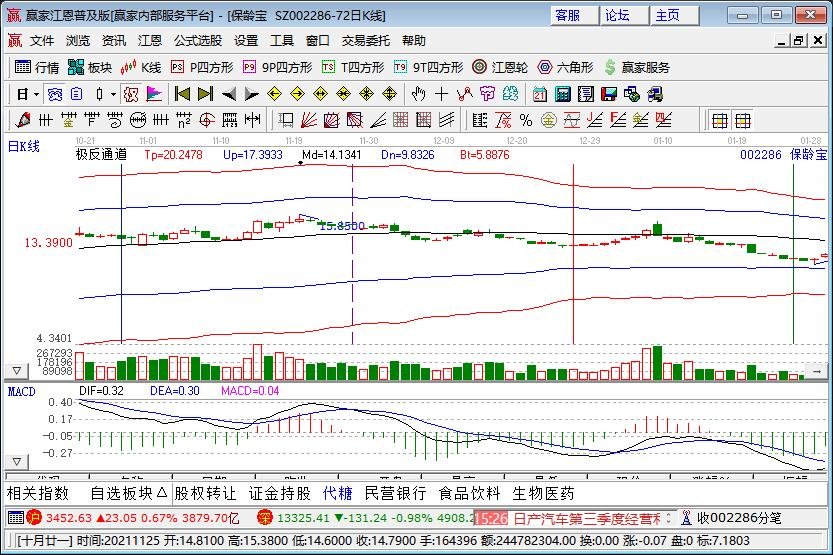Collapse the volume panel triangle button
Viewport: 833px width, 555px height.
[x=16, y=371]
